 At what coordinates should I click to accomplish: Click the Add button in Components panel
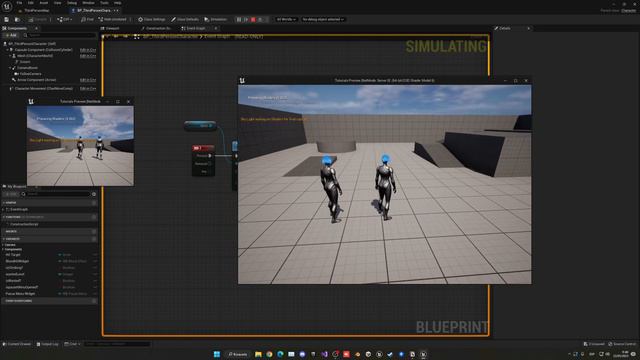11,36
